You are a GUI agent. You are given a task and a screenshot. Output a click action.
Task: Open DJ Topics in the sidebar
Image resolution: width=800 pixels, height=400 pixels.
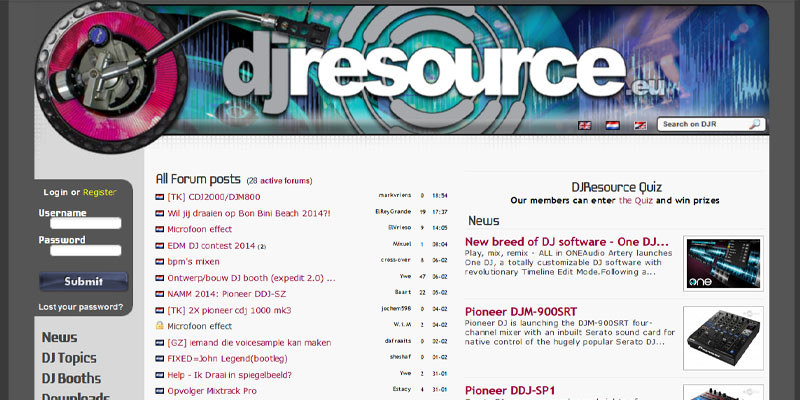(69, 358)
